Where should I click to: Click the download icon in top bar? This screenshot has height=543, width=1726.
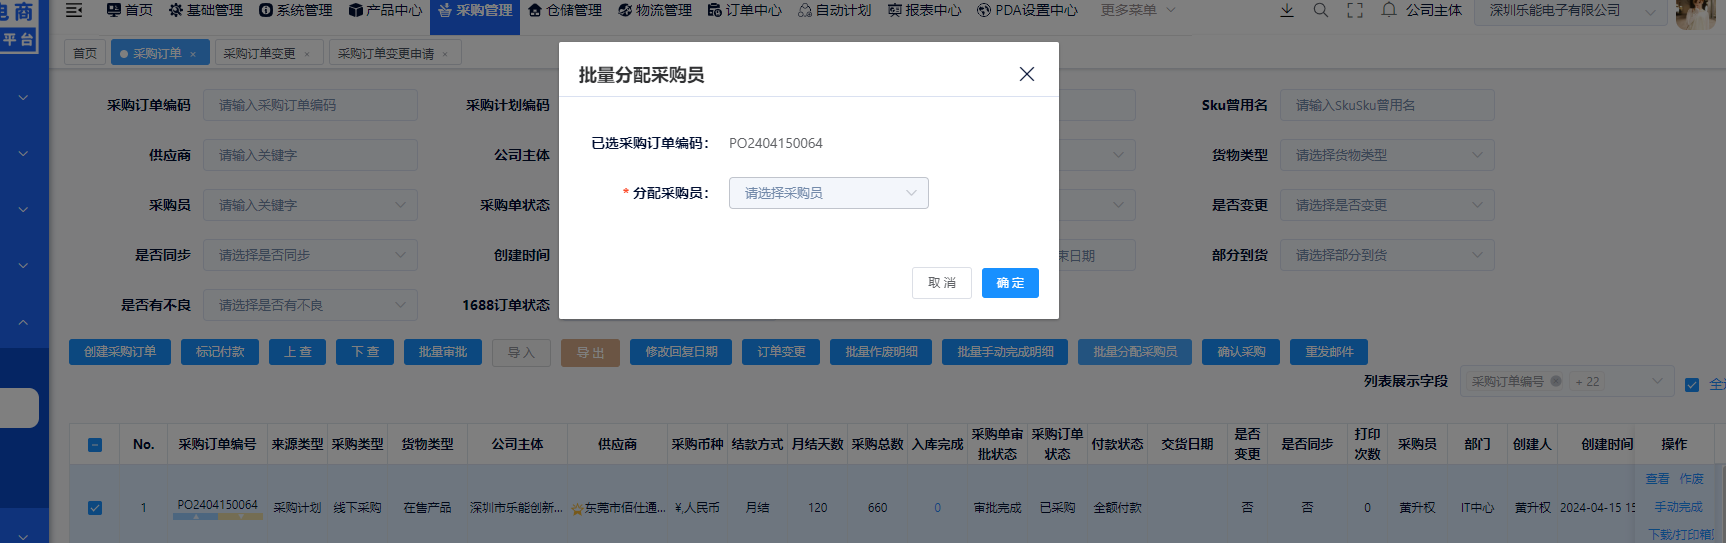click(x=1287, y=10)
